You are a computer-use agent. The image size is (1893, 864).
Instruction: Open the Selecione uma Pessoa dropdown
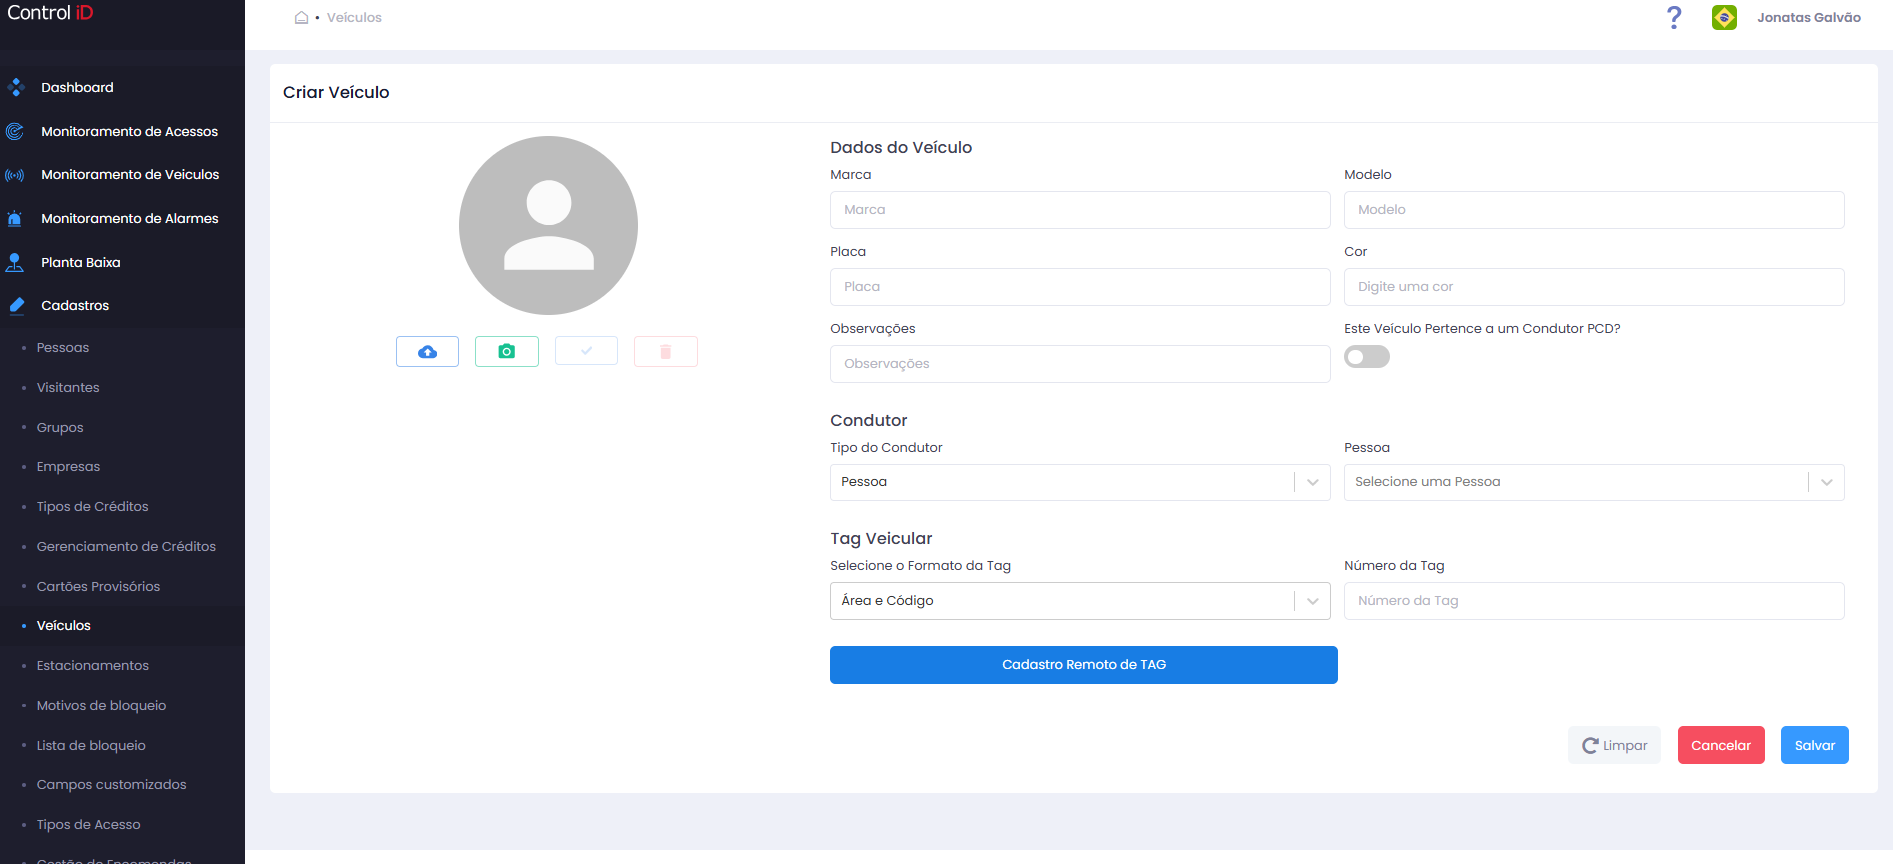tap(1594, 482)
